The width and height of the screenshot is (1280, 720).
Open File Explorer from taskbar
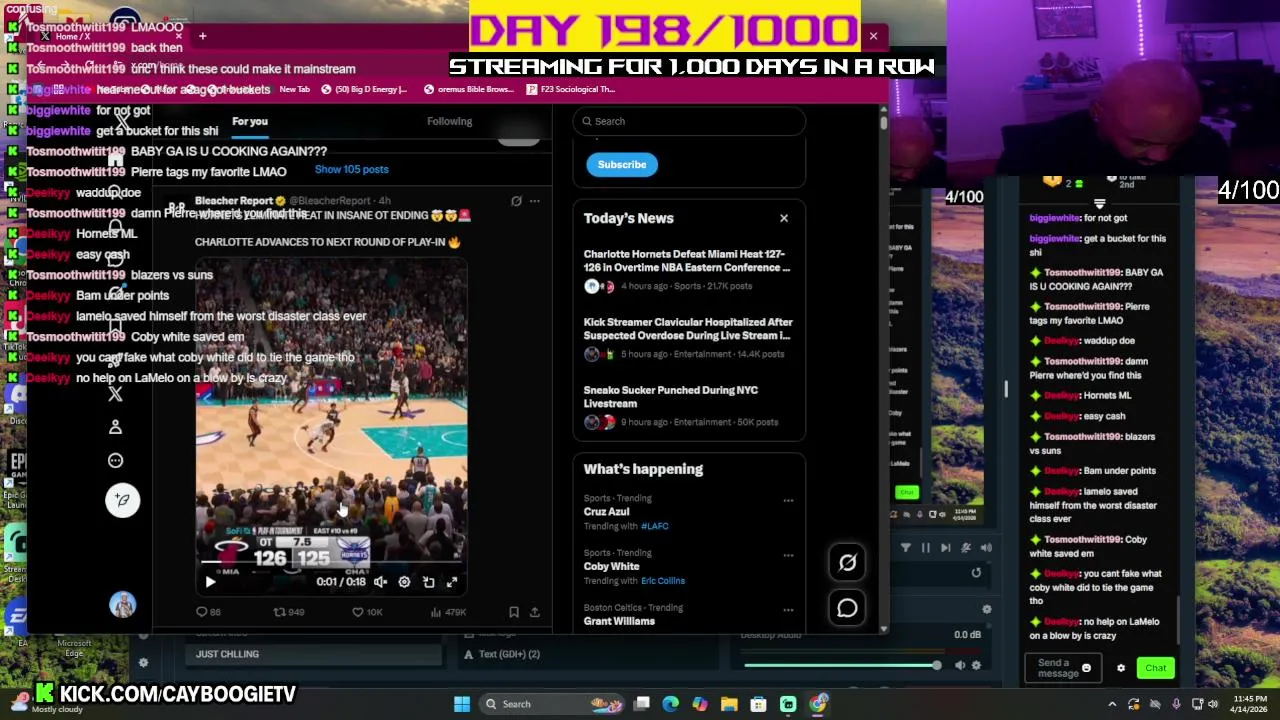click(729, 704)
